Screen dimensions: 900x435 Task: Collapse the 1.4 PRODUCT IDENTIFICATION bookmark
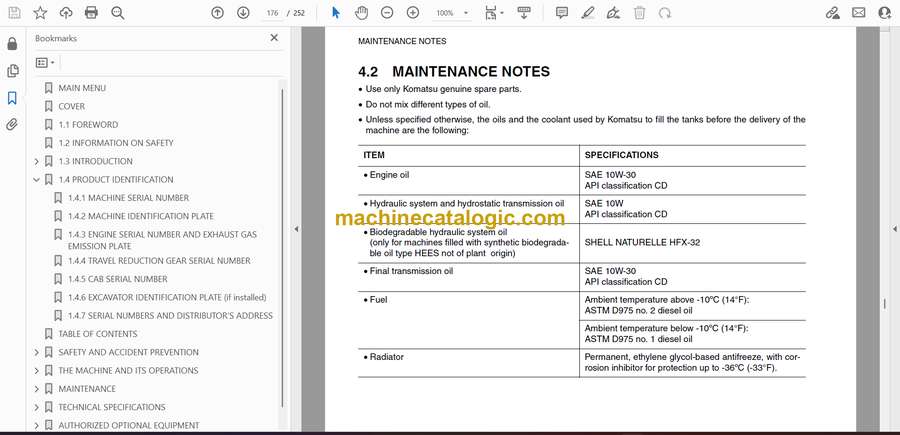pos(37,180)
